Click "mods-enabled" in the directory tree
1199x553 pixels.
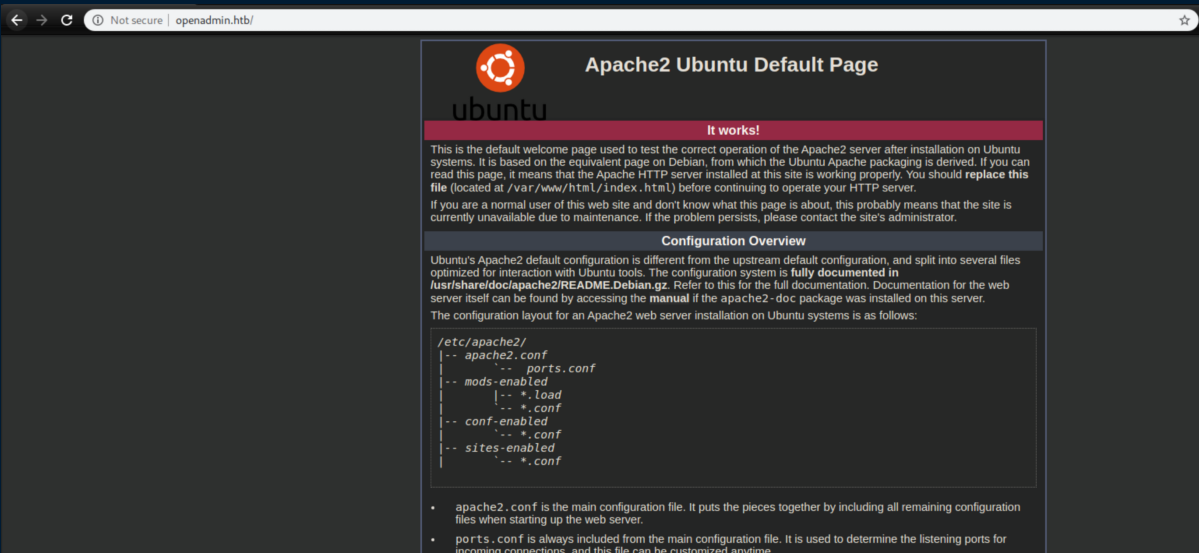coord(505,381)
